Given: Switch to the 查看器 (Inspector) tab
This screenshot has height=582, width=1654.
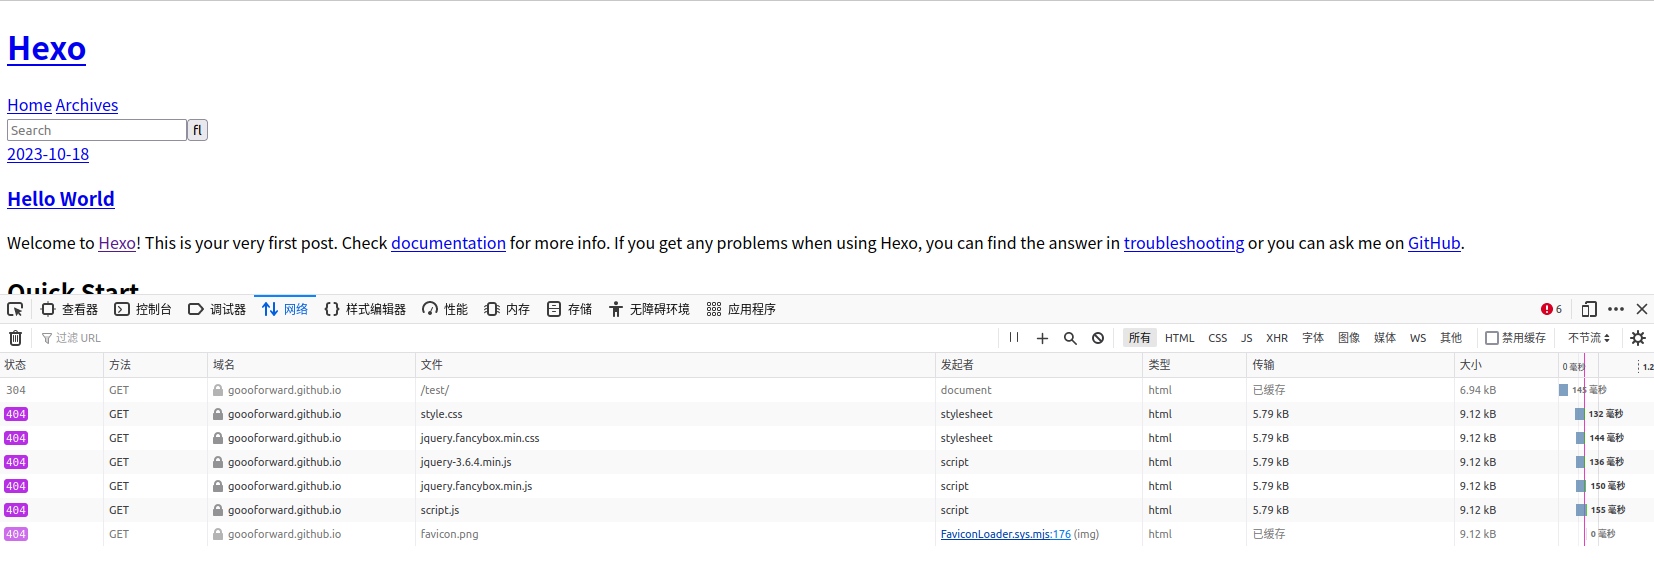Looking at the screenshot, I should 69,309.
